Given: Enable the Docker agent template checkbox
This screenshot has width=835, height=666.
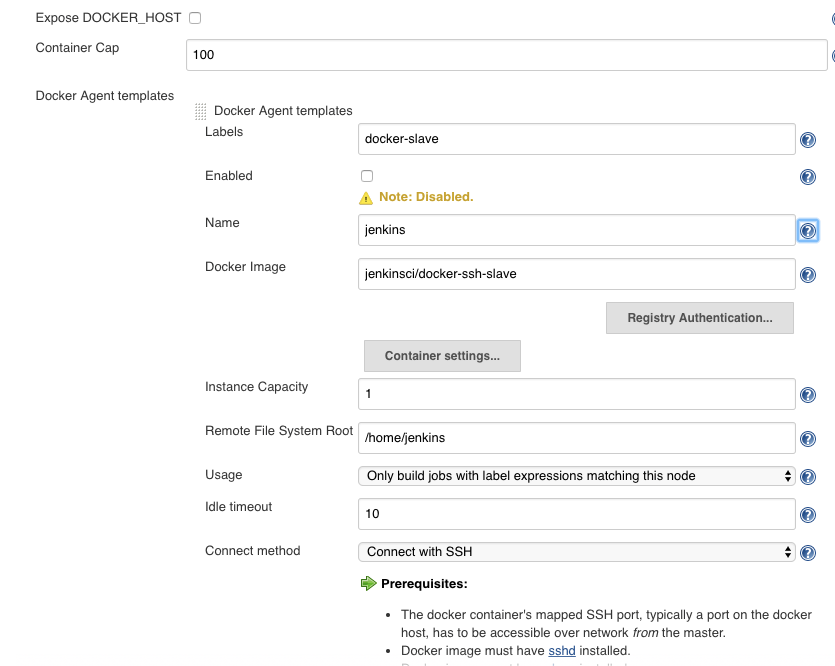Looking at the screenshot, I should [367, 176].
